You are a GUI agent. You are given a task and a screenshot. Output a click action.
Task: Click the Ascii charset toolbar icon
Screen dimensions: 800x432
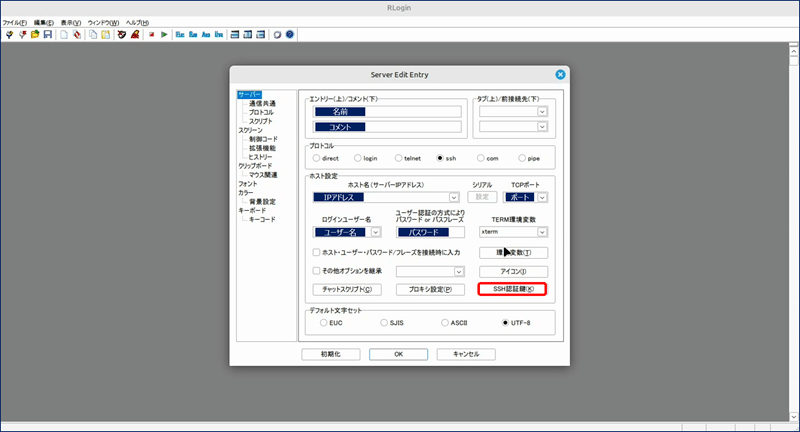coord(206,35)
